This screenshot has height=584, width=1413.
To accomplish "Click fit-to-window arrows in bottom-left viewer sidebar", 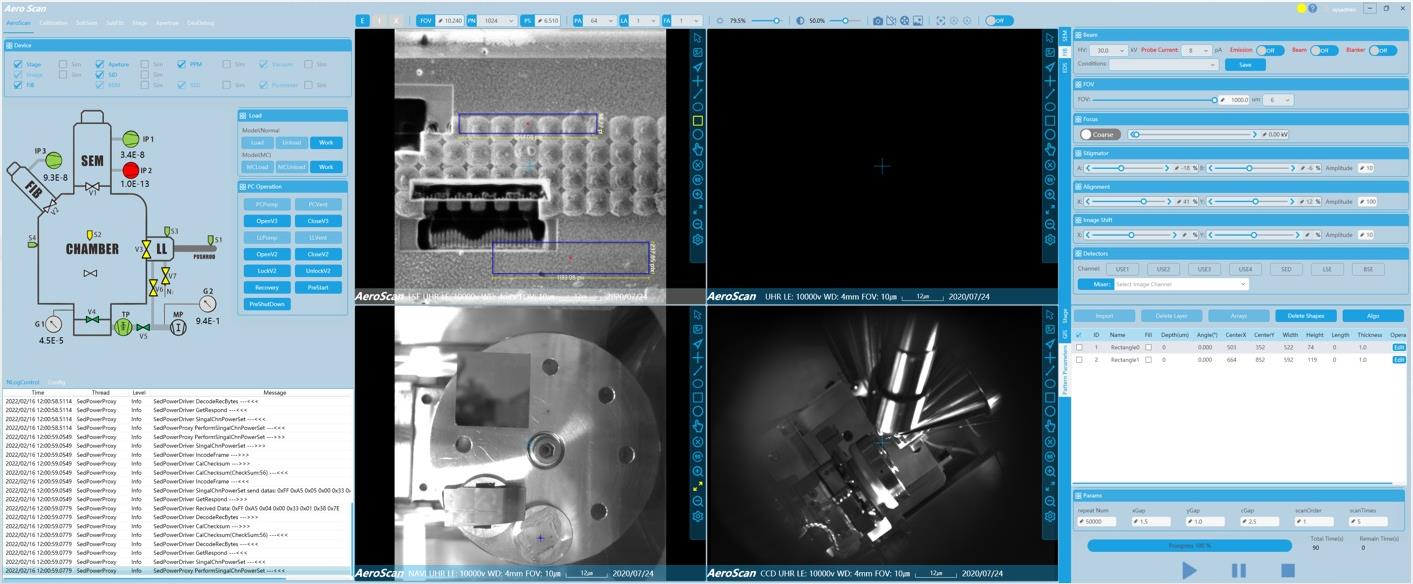I will 698,487.
